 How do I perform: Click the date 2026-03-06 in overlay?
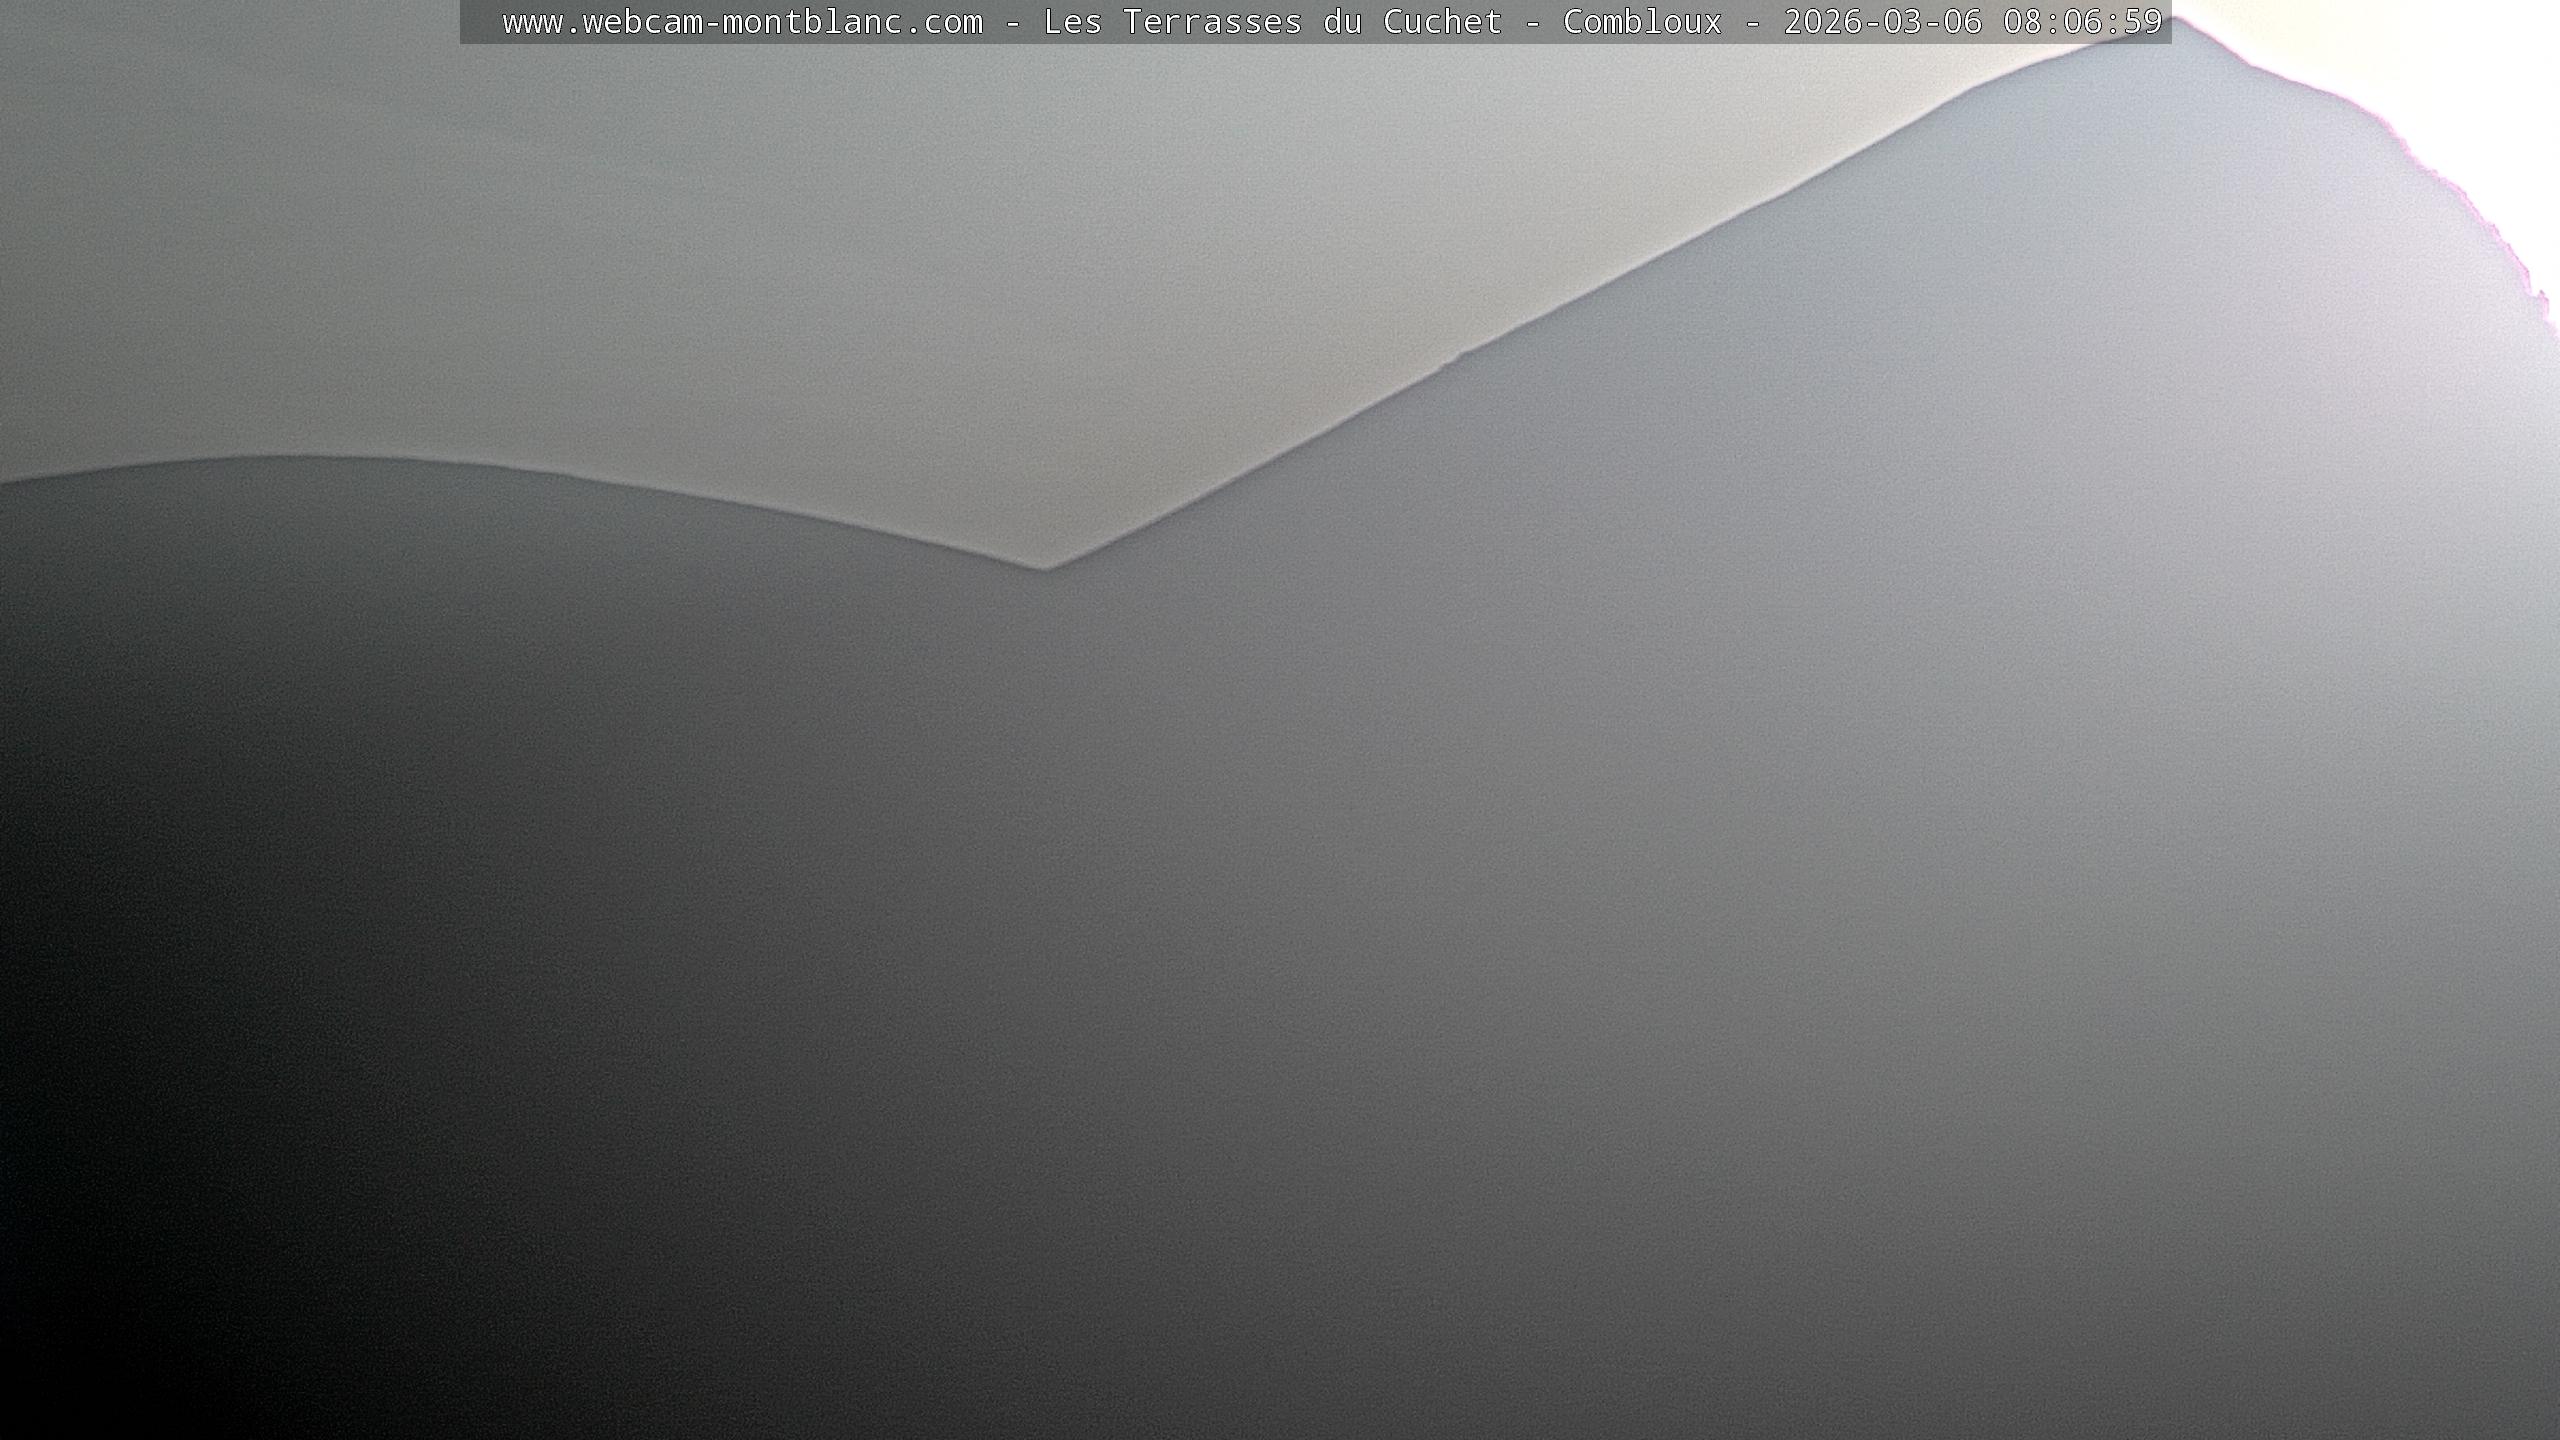click(1882, 22)
